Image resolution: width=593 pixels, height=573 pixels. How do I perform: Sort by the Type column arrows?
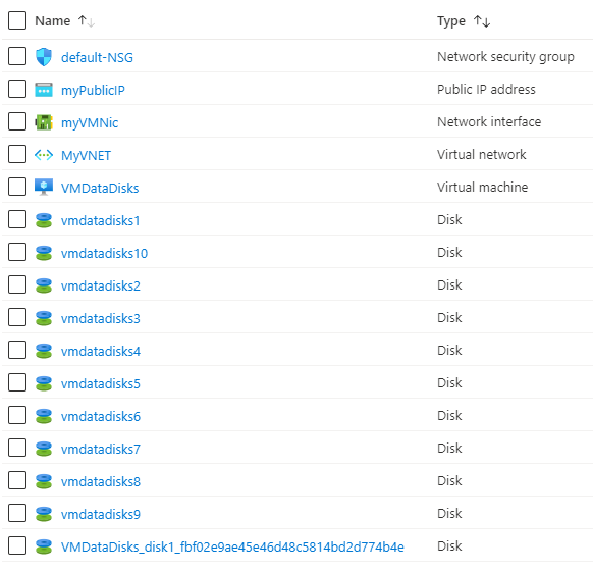click(x=482, y=21)
